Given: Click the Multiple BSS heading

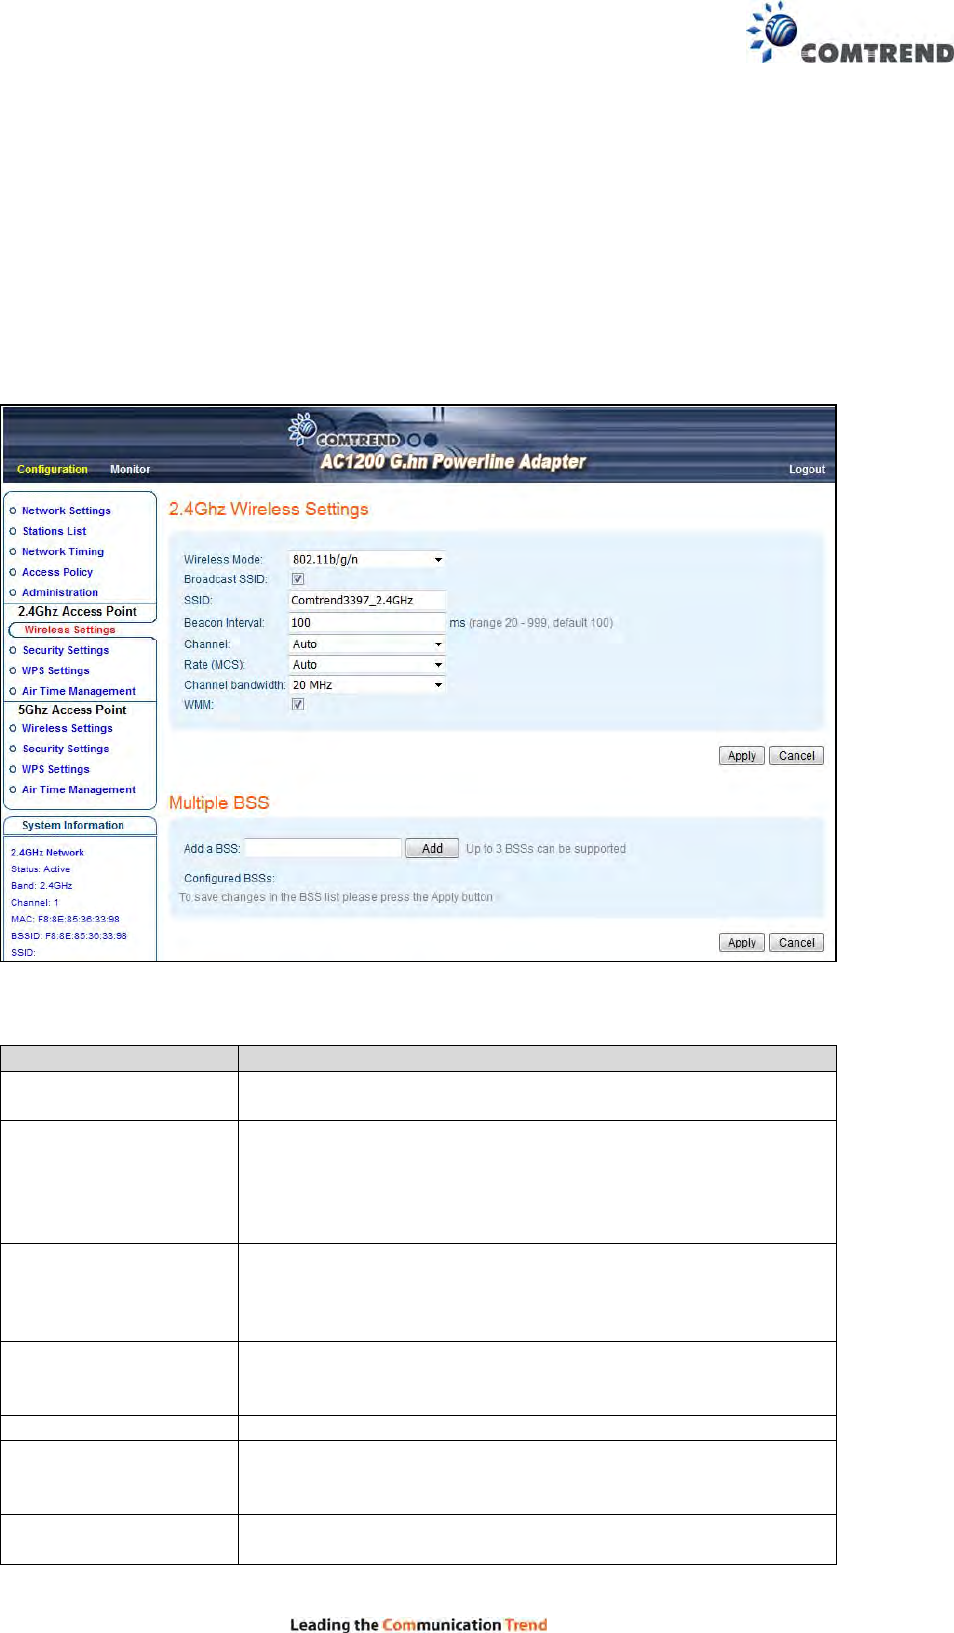Looking at the screenshot, I should [219, 803].
